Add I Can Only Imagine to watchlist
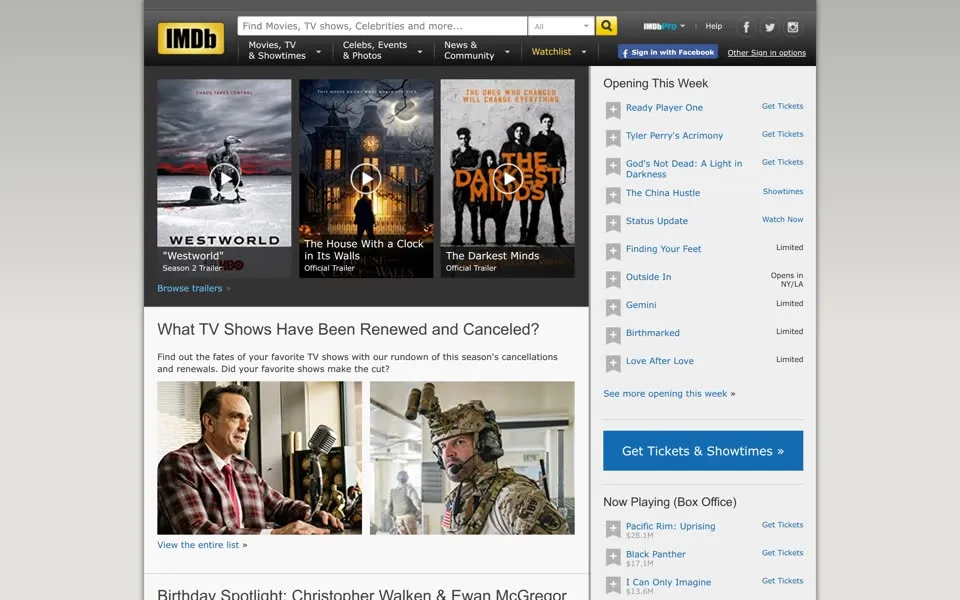Screen dimensions: 960x600 point(613,585)
